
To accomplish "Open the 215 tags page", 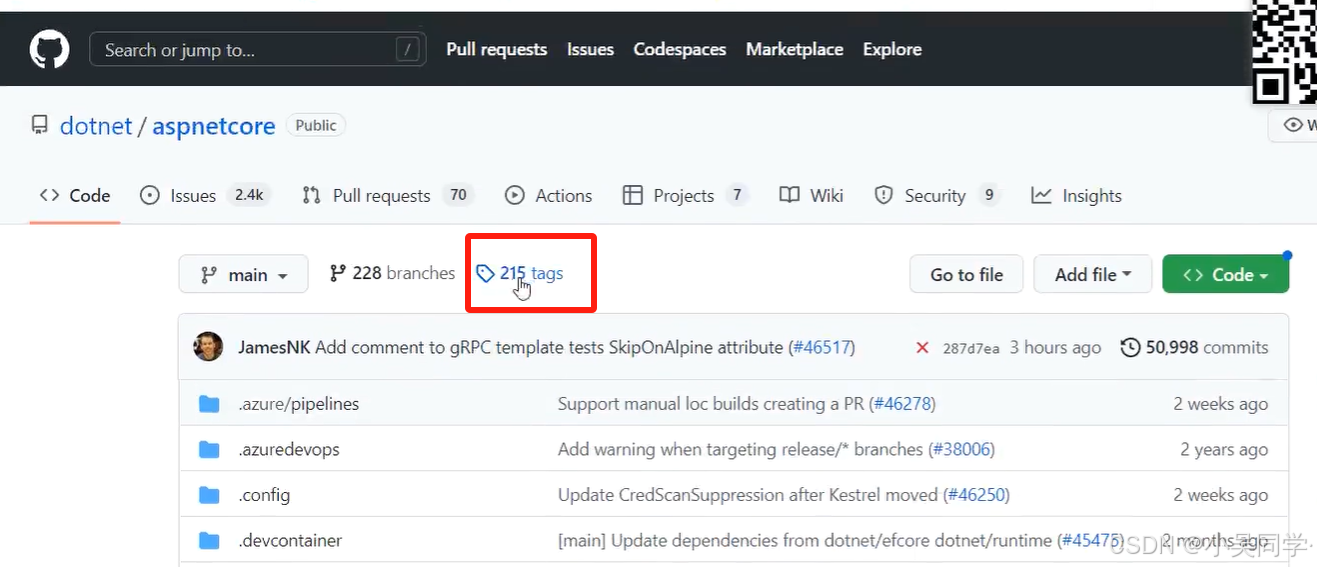I will pyautogui.click(x=520, y=273).
